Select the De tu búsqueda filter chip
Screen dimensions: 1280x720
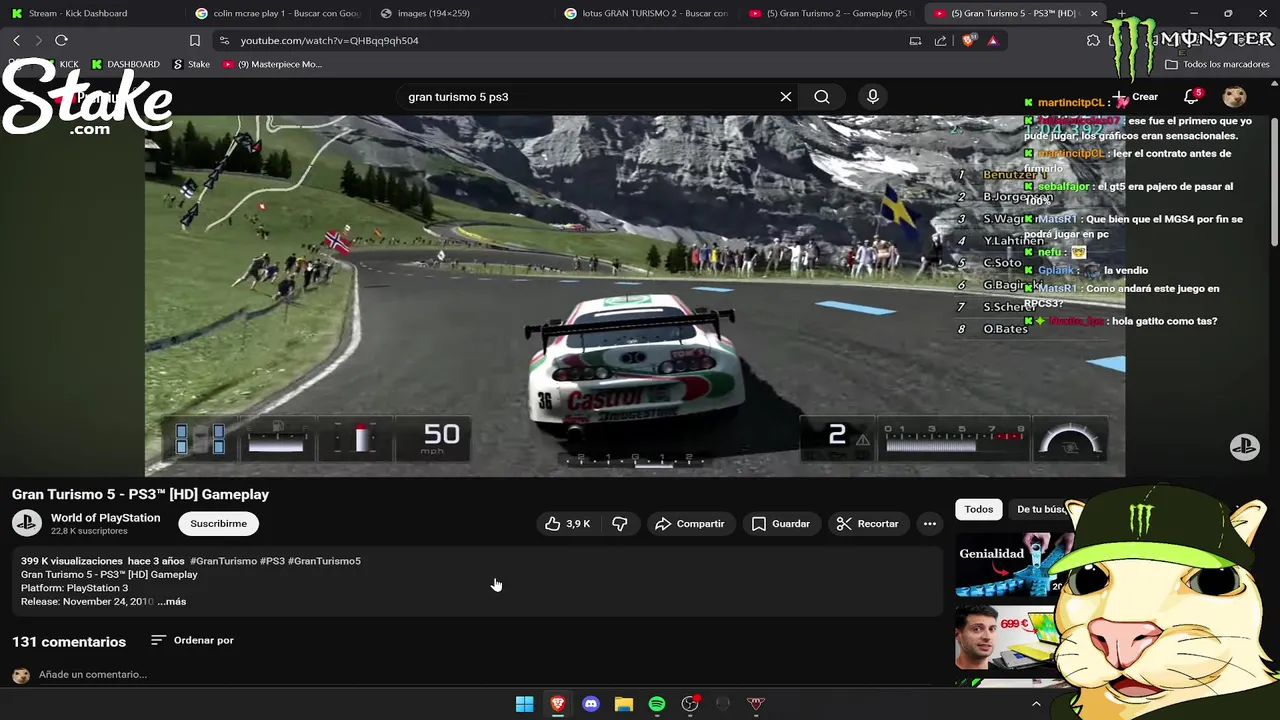(1041, 509)
